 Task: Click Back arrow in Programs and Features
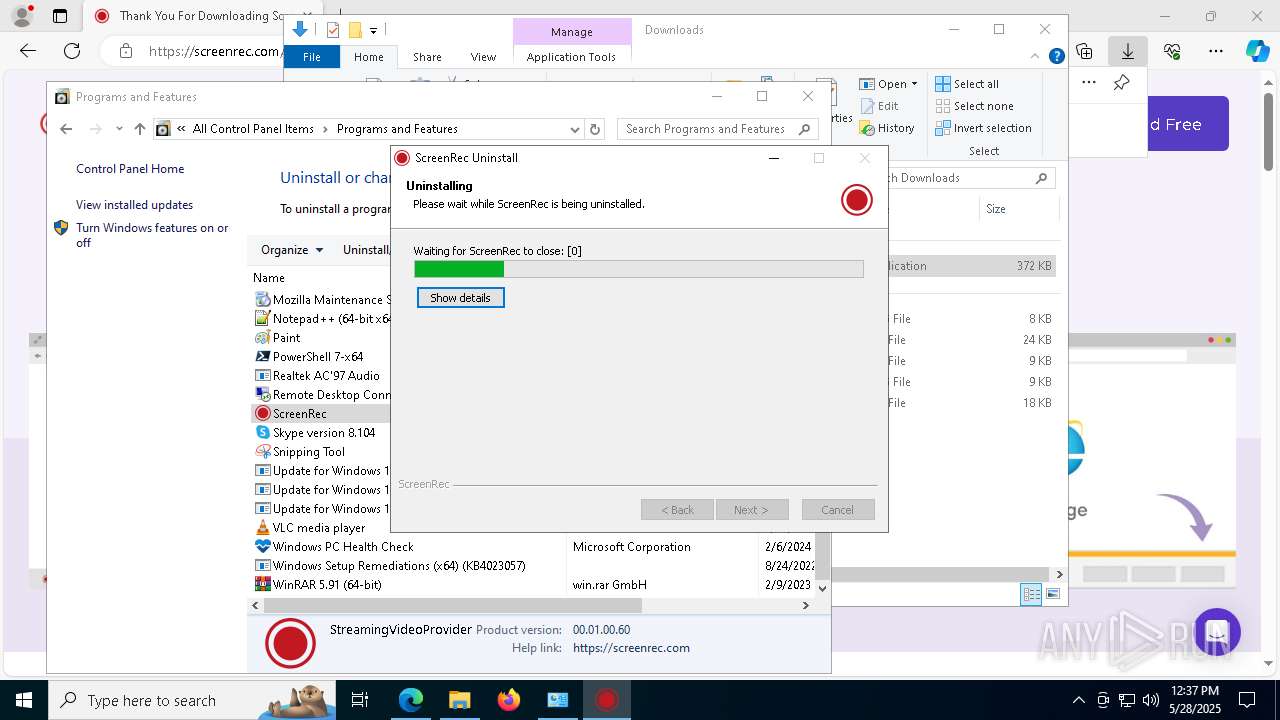[x=66, y=129]
